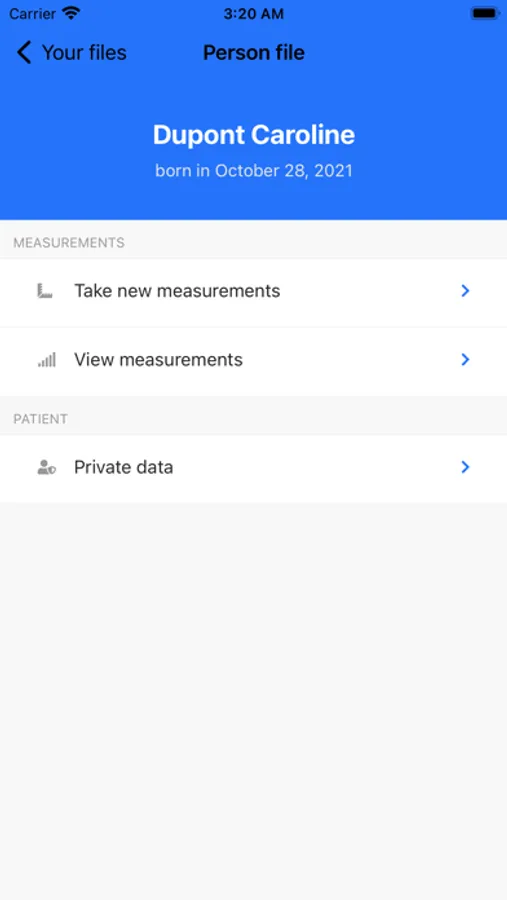This screenshot has height=900, width=507.
Task: Select the View measurements row
Action: tap(253, 362)
